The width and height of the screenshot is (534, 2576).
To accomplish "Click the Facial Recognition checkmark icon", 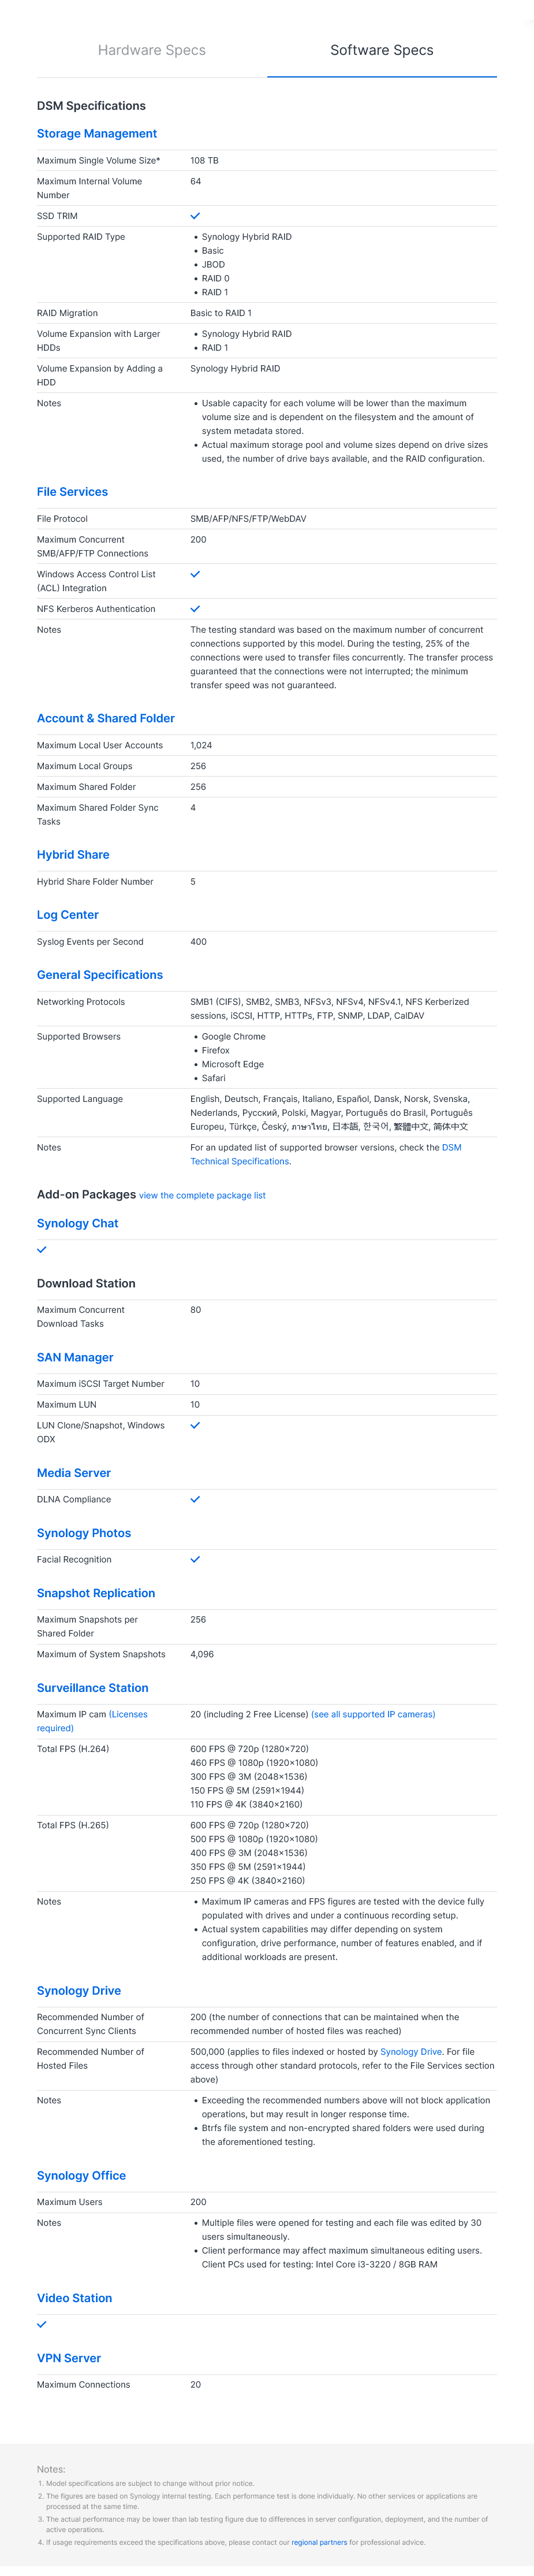I will point(195,1559).
